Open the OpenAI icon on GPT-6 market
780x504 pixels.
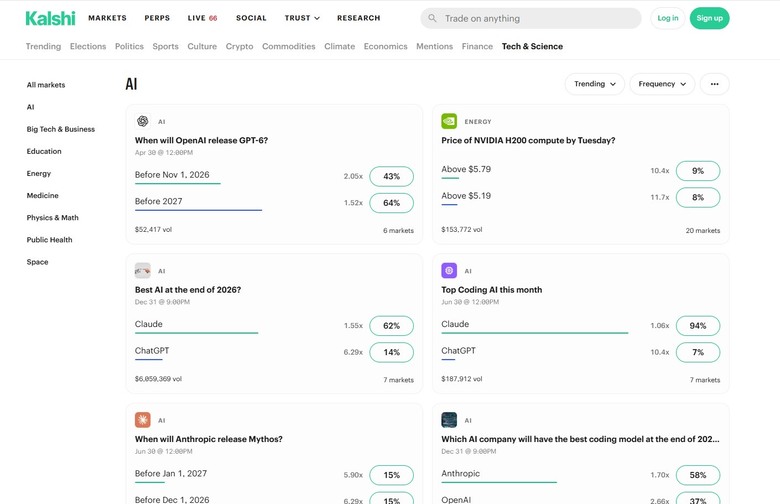click(143, 121)
